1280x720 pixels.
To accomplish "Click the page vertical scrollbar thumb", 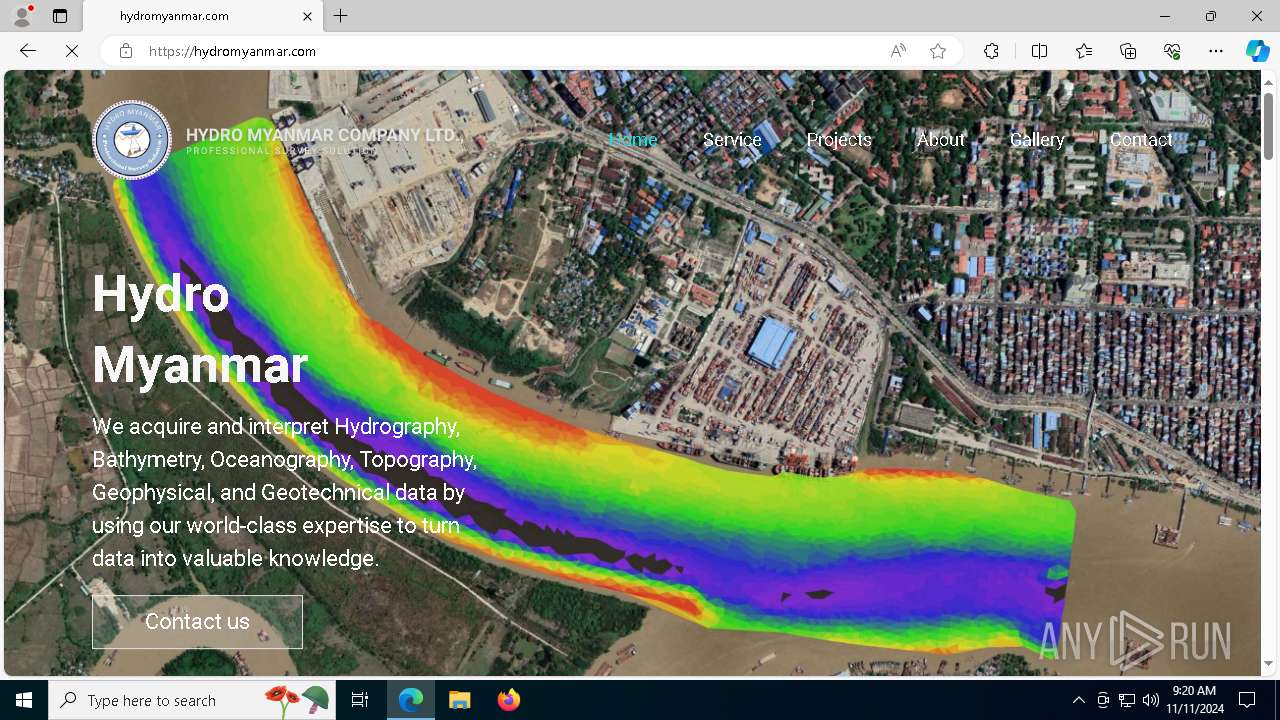I will (1268, 125).
